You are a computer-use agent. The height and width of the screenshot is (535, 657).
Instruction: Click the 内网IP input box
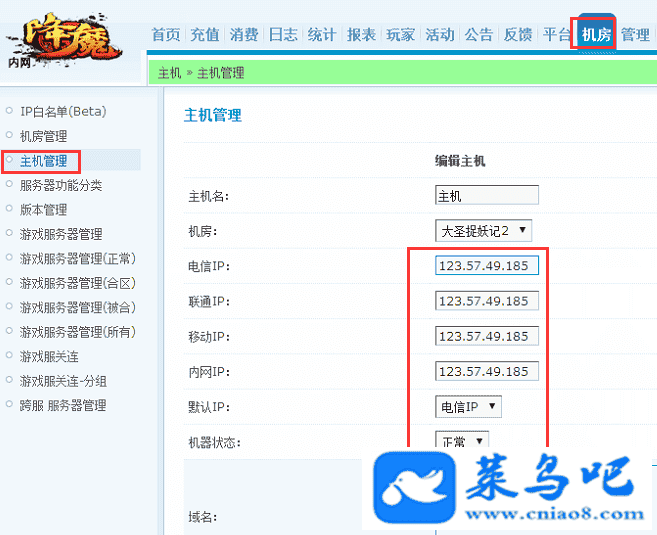[487, 371]
